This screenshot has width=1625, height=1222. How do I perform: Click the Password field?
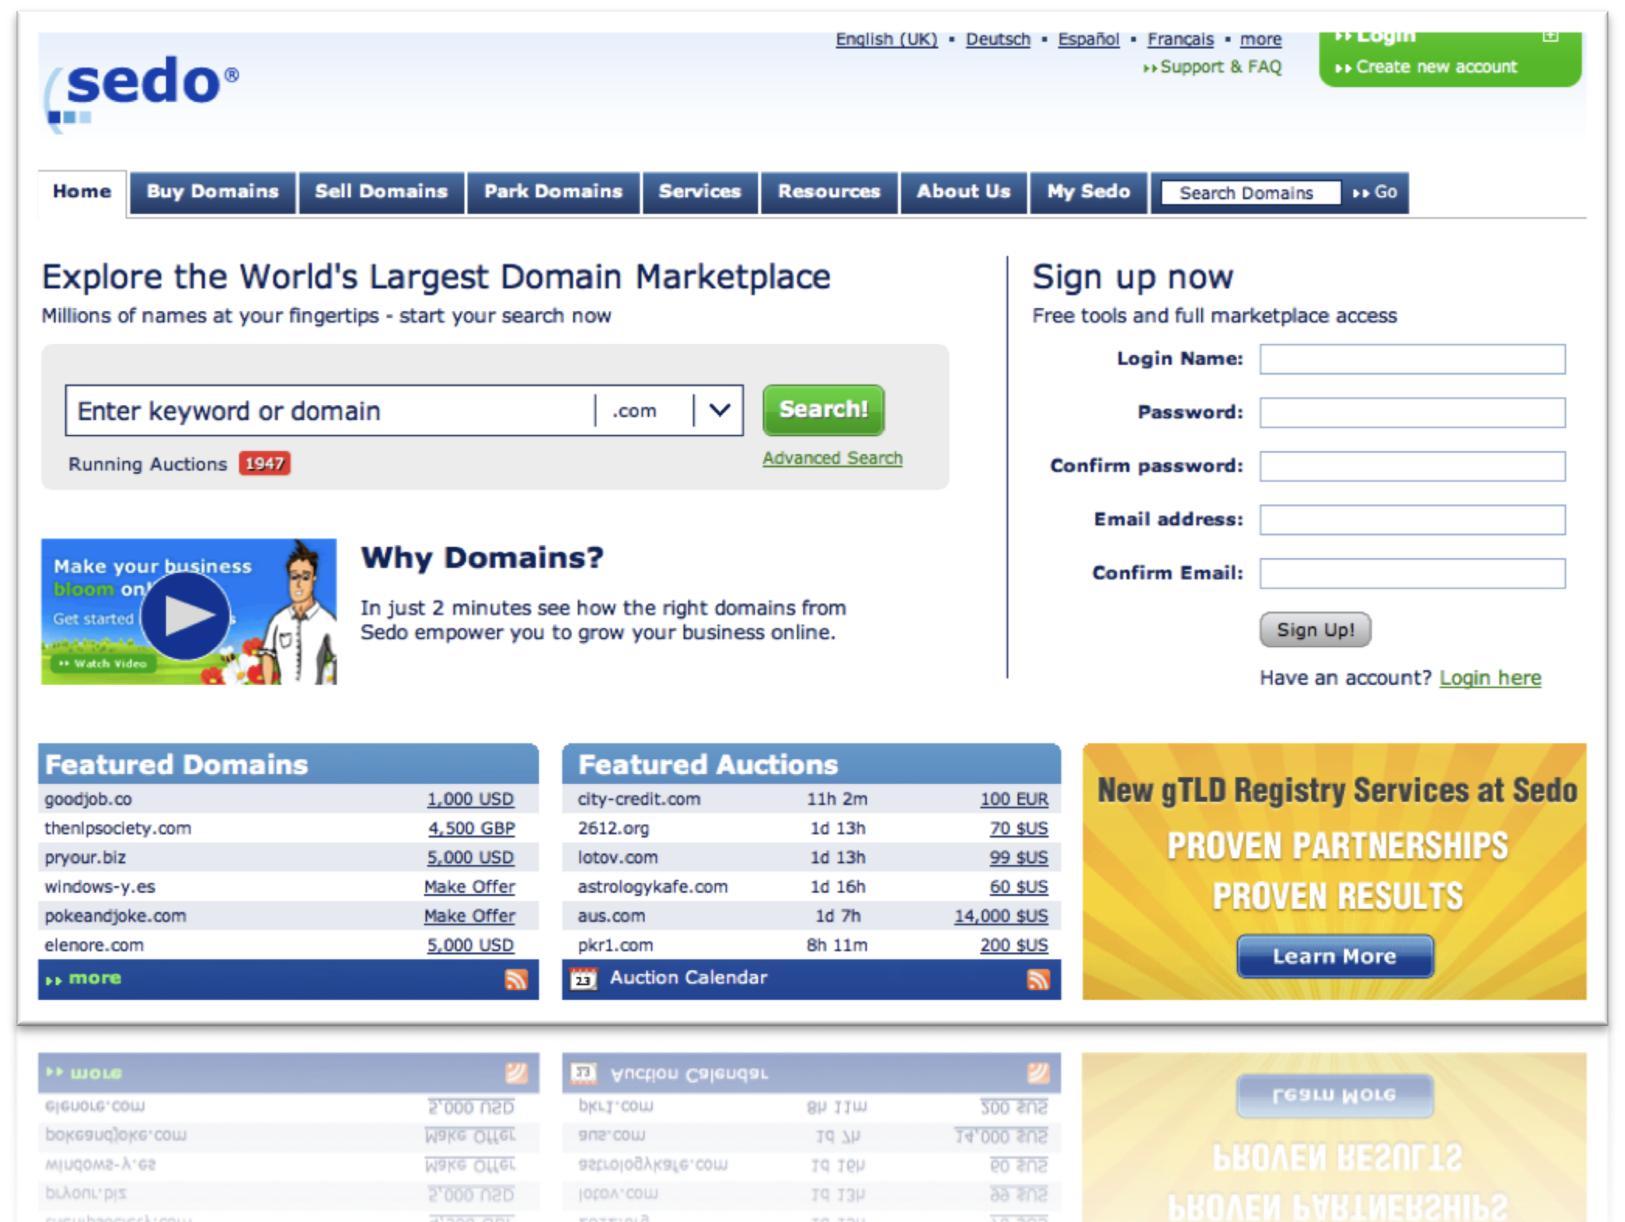click(x=1412, y=412)
